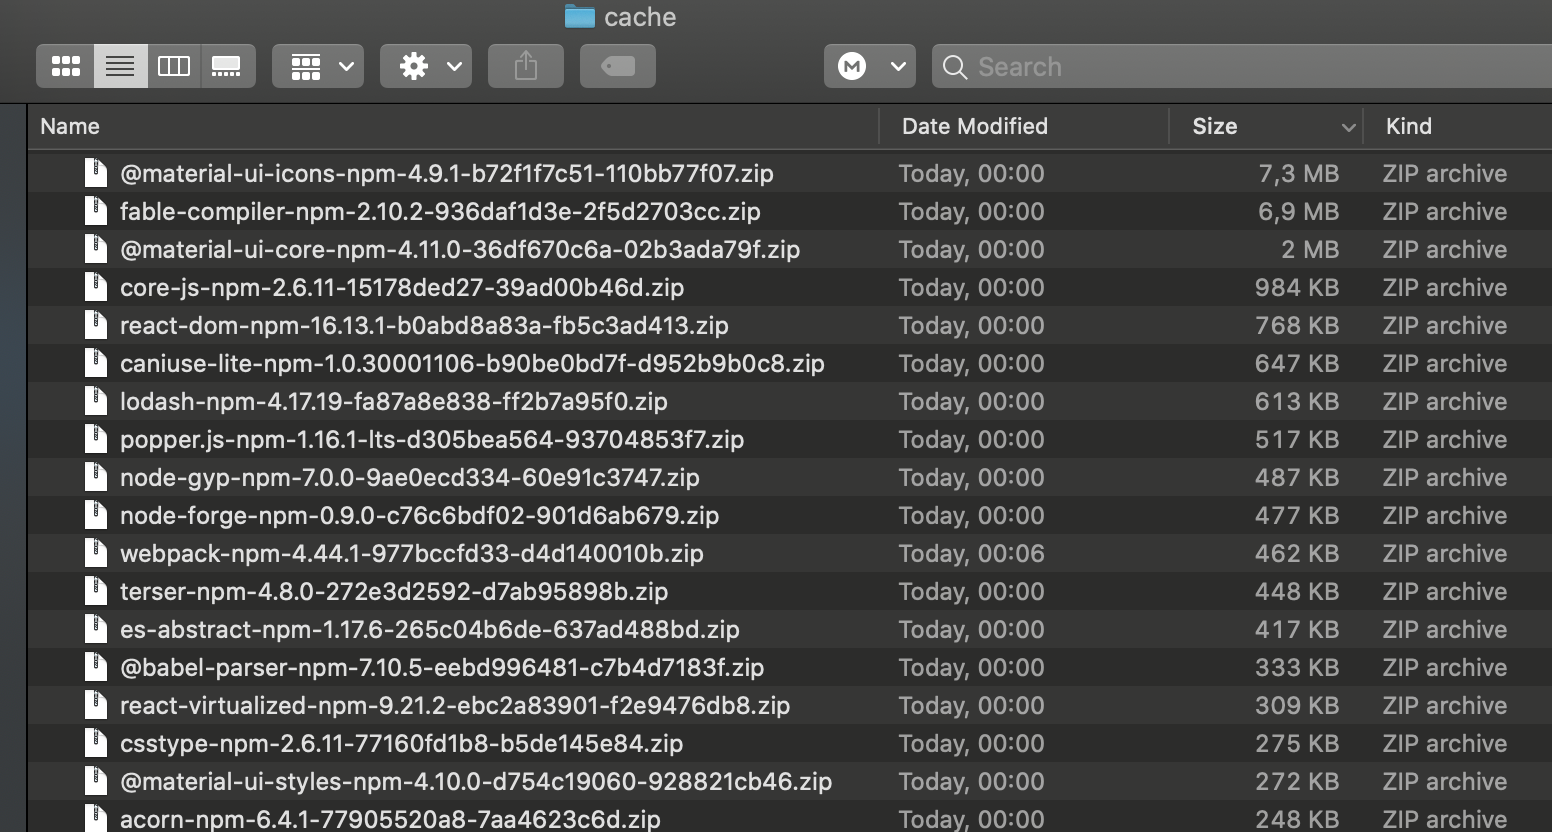1552x832 pixels.
Task: Open the group-by arrangement dropdown
Action: [x=318, y=66]
